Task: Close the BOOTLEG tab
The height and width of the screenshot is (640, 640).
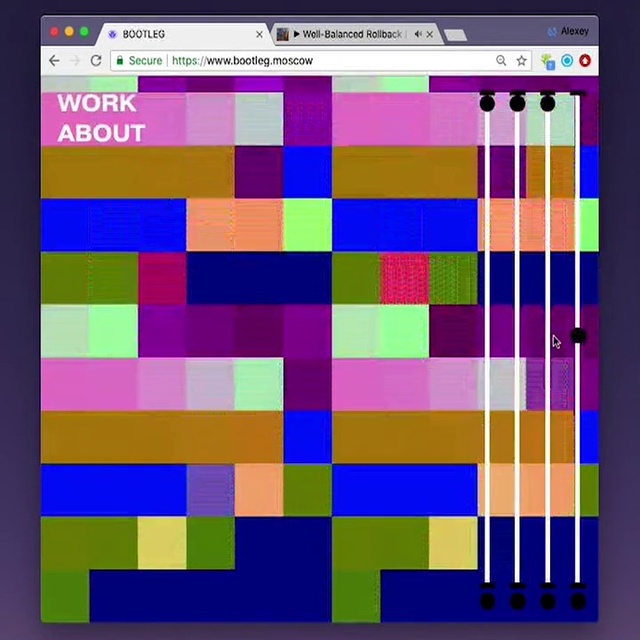Action: 260,34
